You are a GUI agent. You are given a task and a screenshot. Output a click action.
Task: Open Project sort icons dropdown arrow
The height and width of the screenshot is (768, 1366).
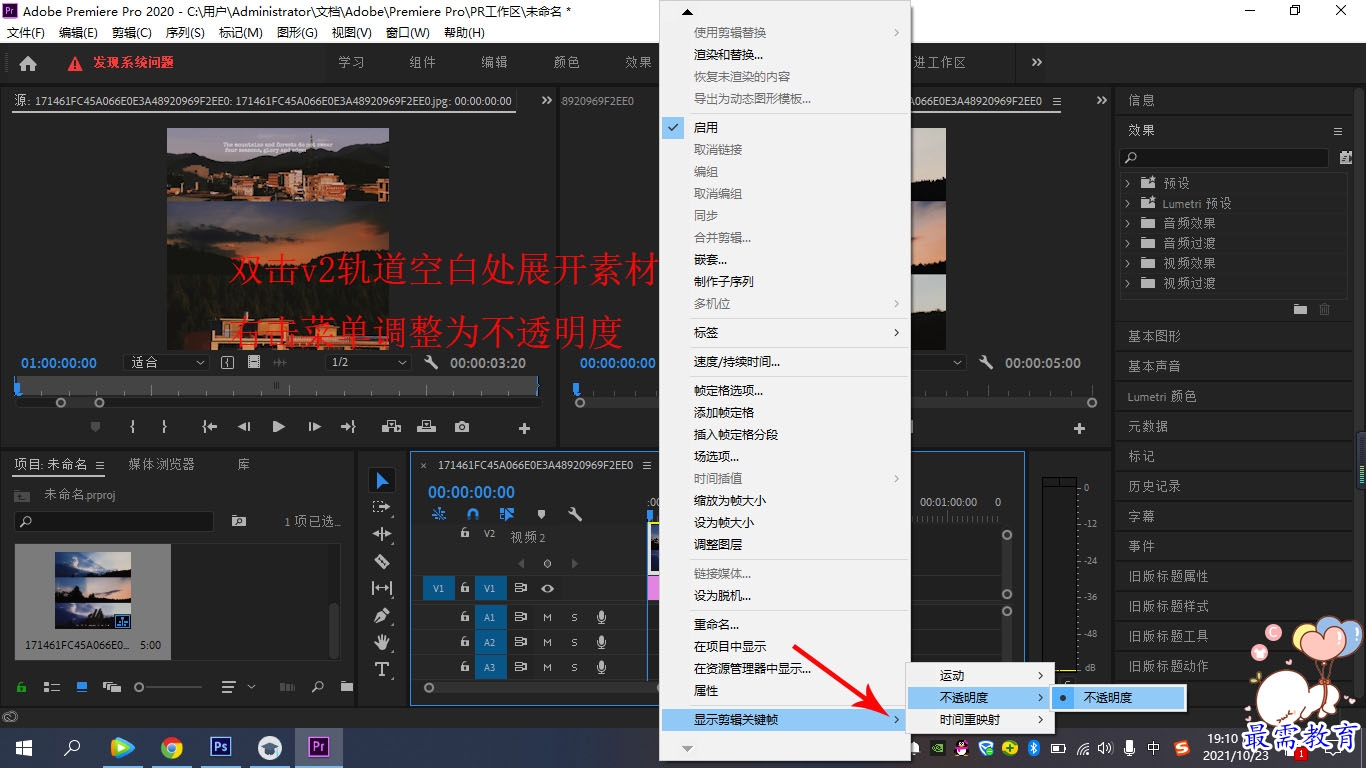point(251,687)
